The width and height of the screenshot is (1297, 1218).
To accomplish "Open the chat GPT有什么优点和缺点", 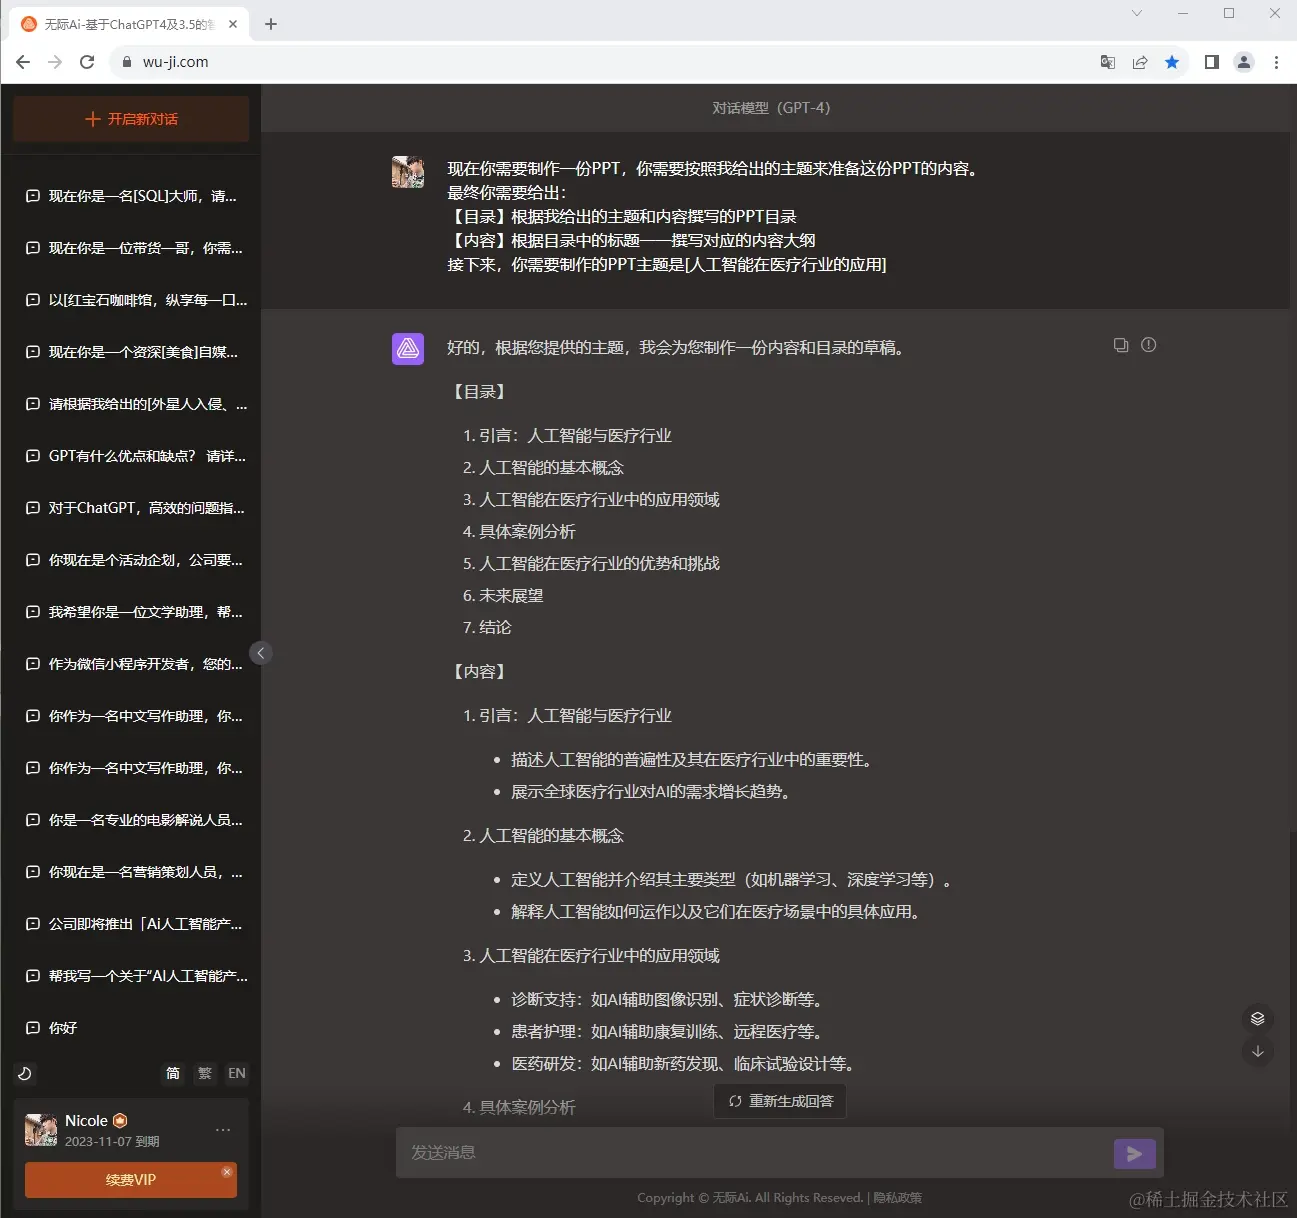I will 131,456.
